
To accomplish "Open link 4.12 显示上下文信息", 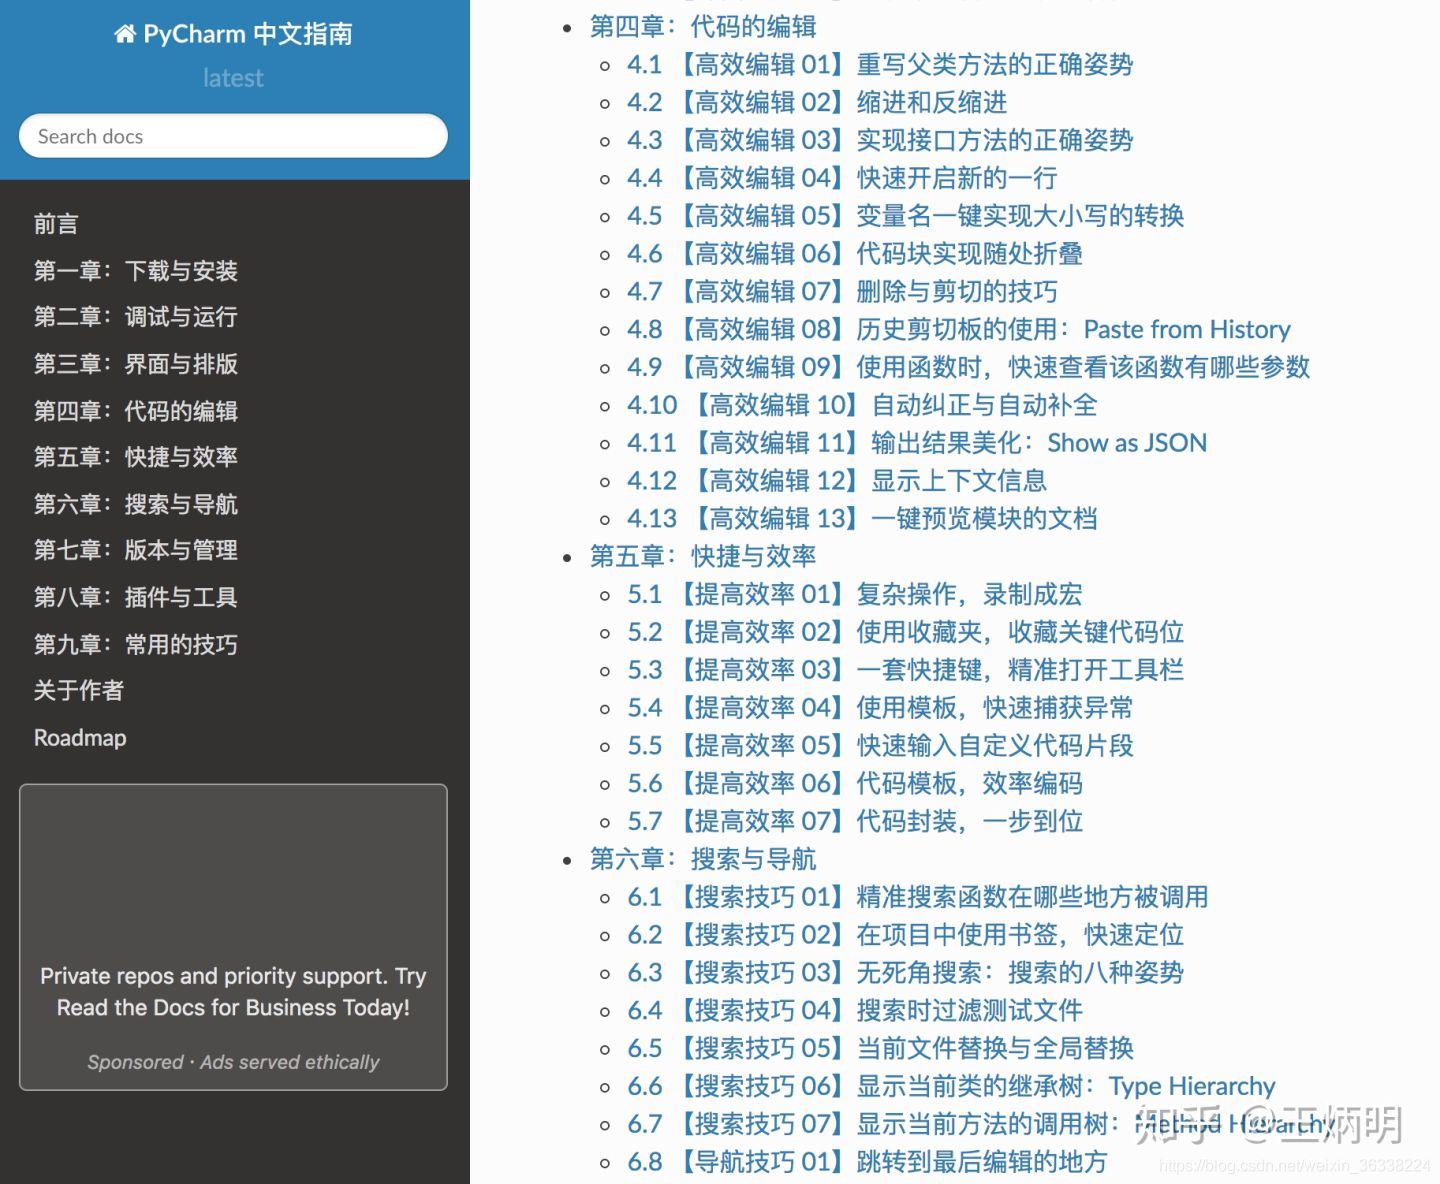I will point(837,481).
